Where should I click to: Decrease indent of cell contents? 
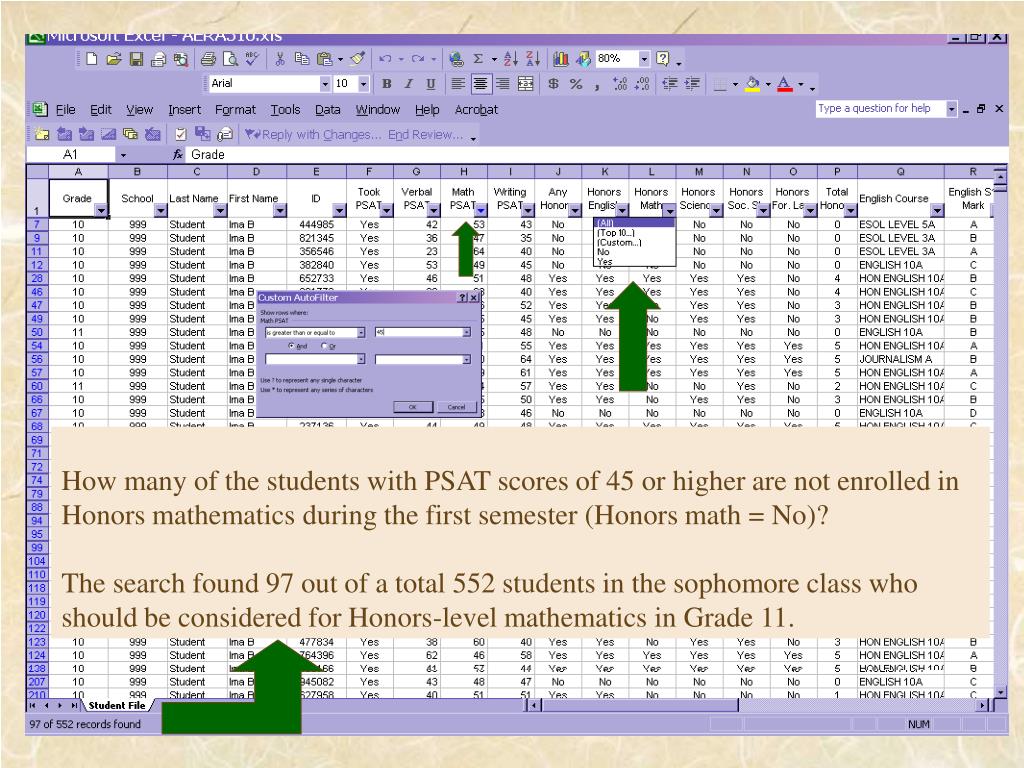[x=669, y=84]
